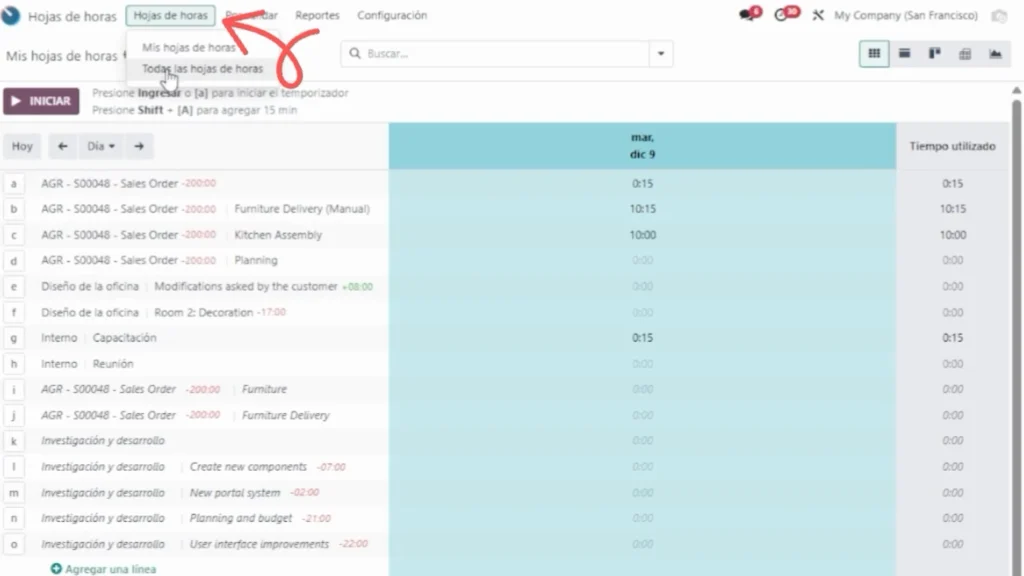
Task: Switch to graph view
Action: click(995, 54)
